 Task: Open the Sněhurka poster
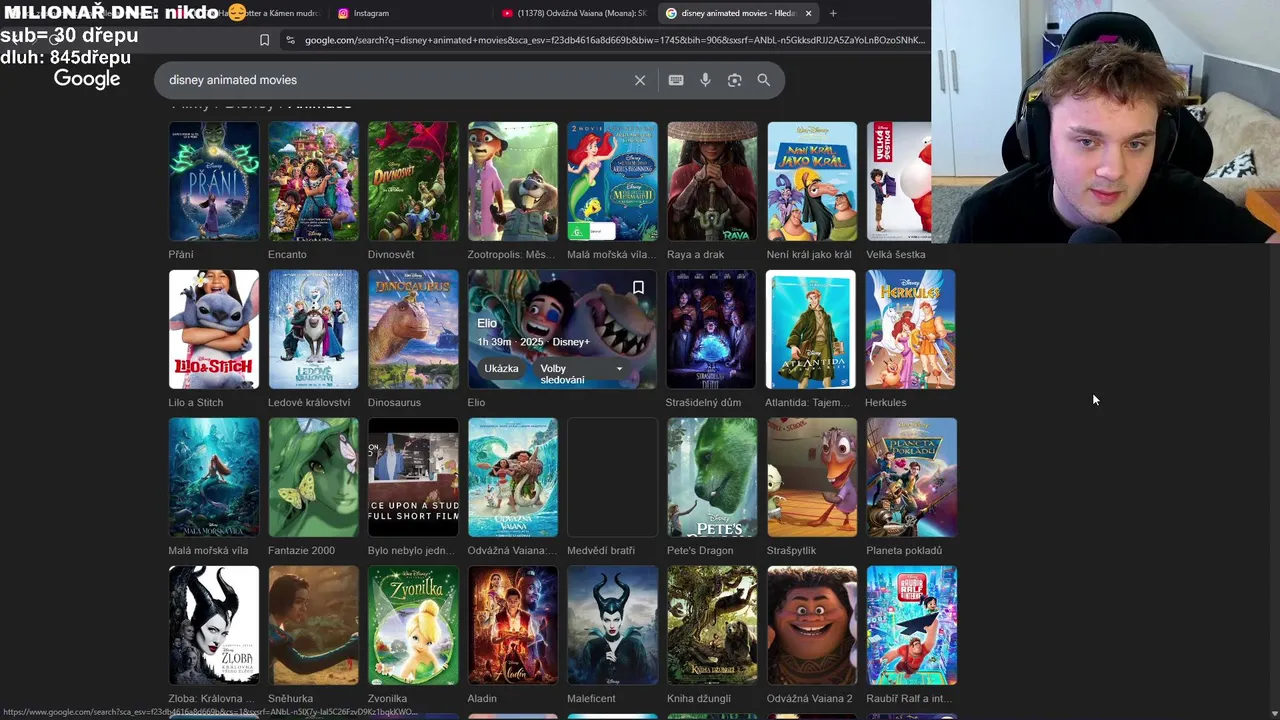click(313, 625)
